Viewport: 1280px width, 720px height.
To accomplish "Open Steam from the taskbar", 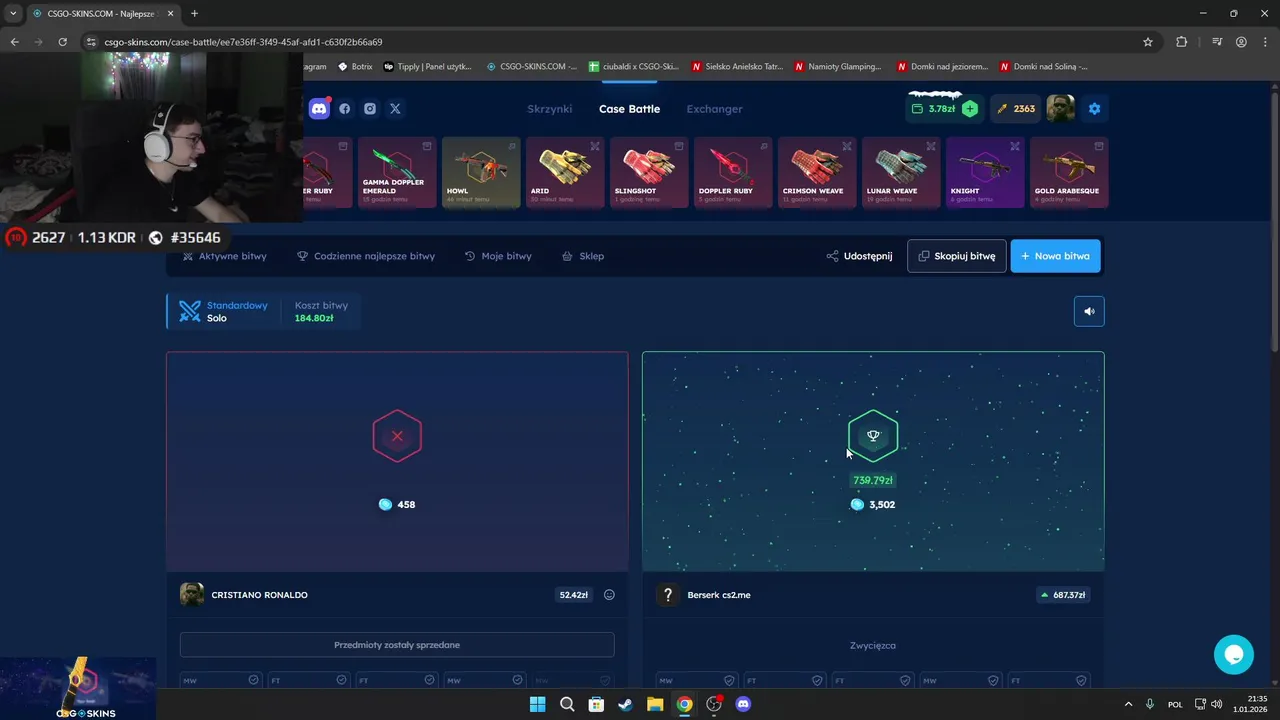I will click(x=625, y=704).
